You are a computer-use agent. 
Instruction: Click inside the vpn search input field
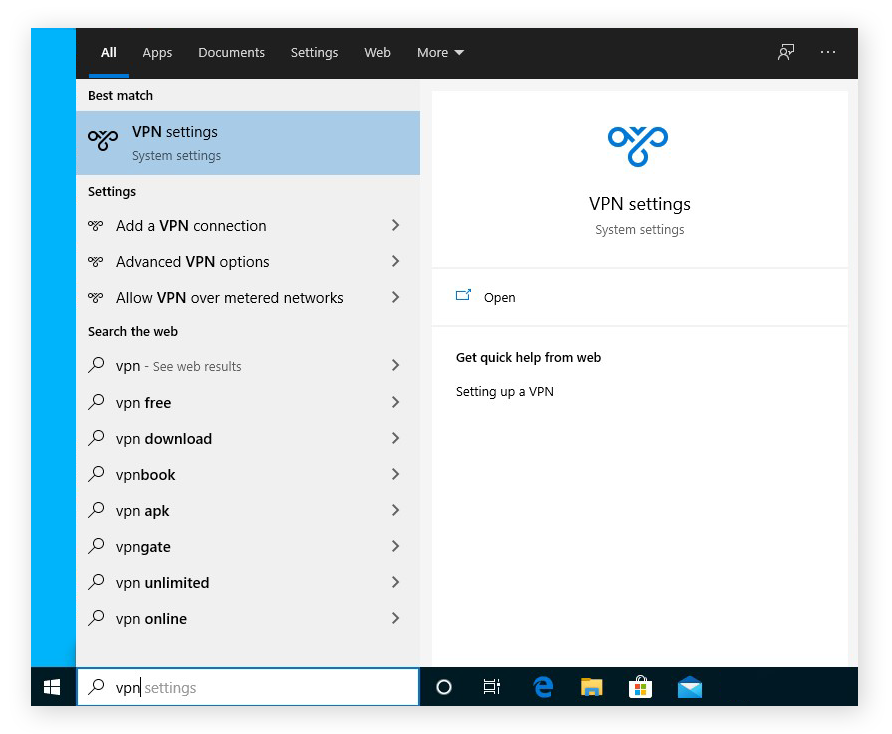[250, 687]
